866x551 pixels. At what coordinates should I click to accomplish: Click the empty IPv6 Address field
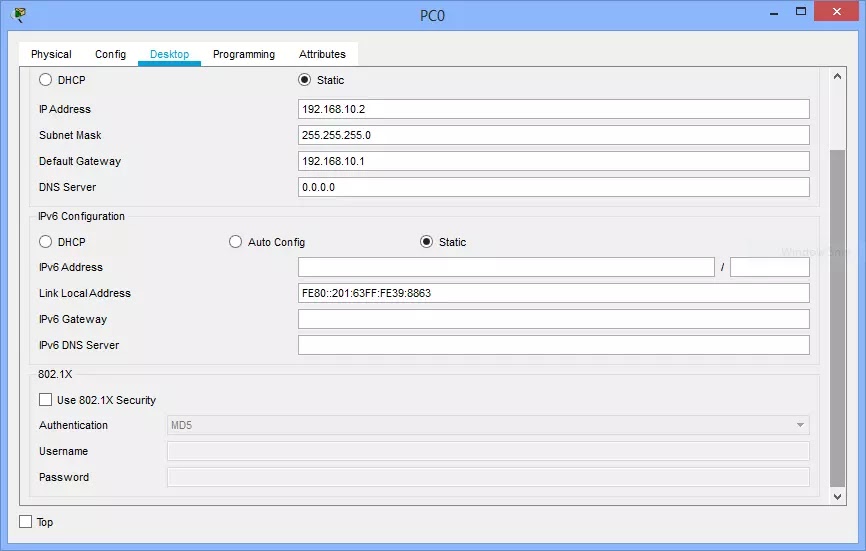click(506, 267)
